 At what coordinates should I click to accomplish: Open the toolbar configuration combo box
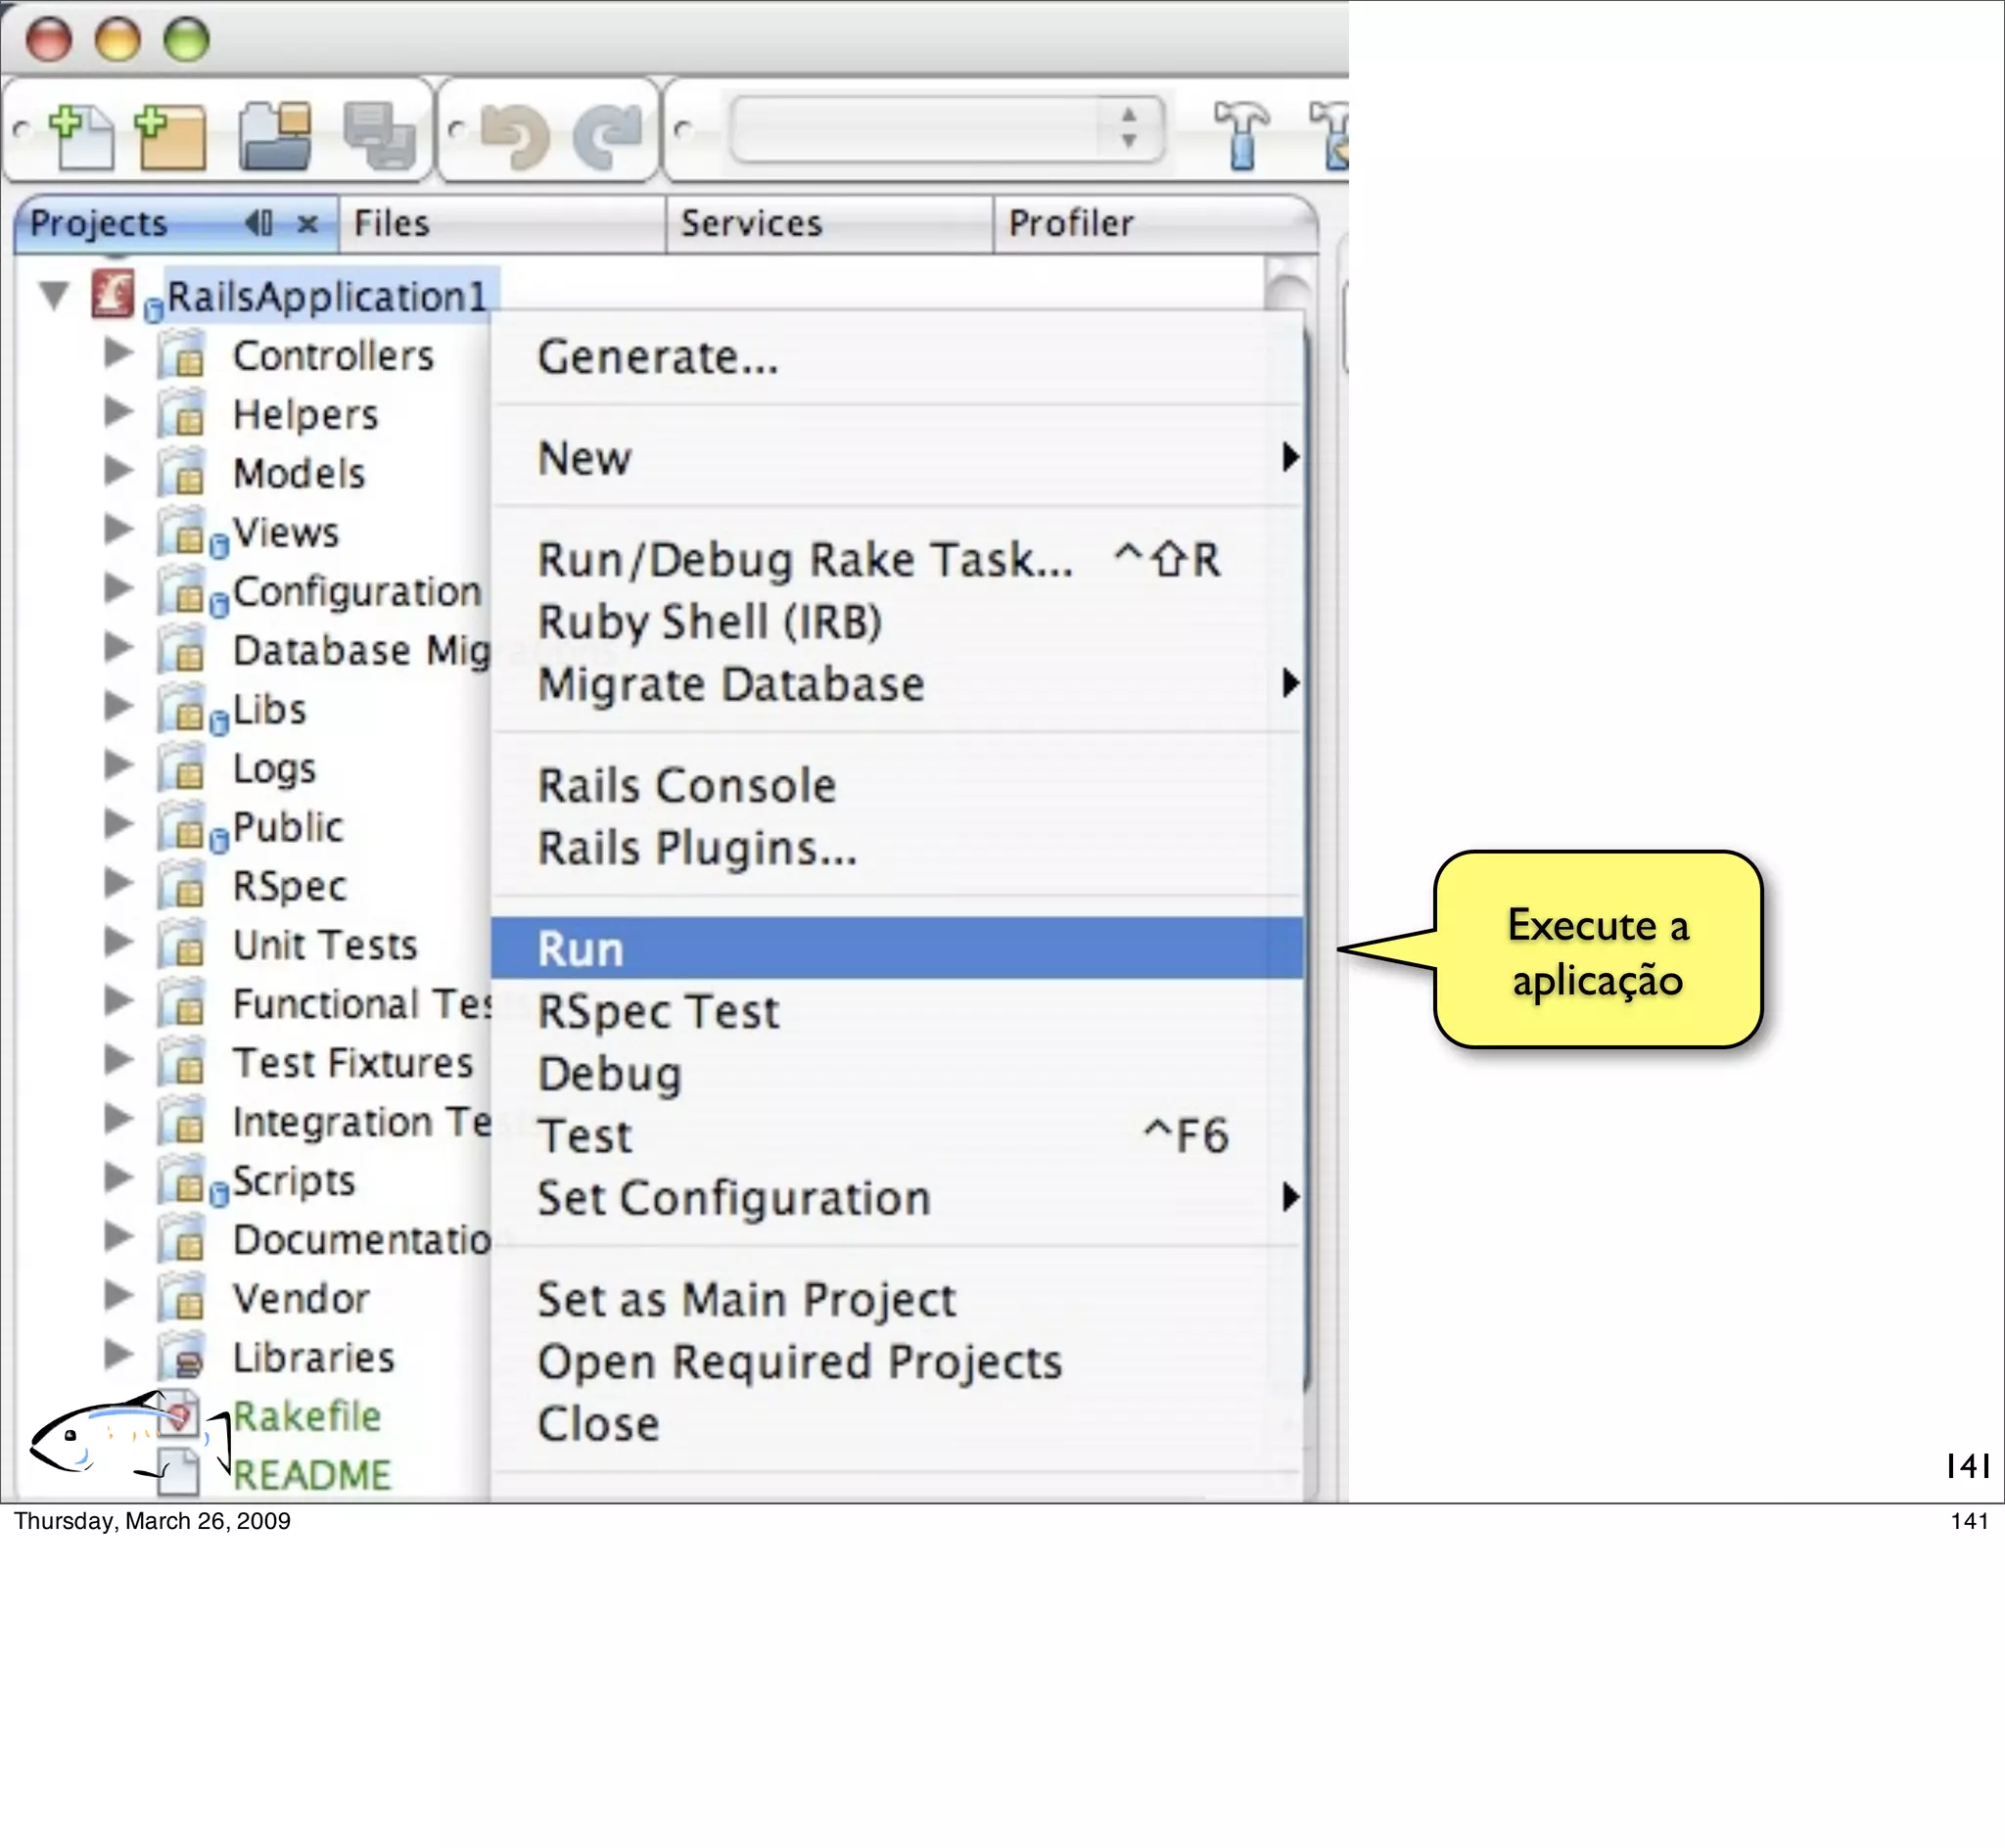(946, 130)
